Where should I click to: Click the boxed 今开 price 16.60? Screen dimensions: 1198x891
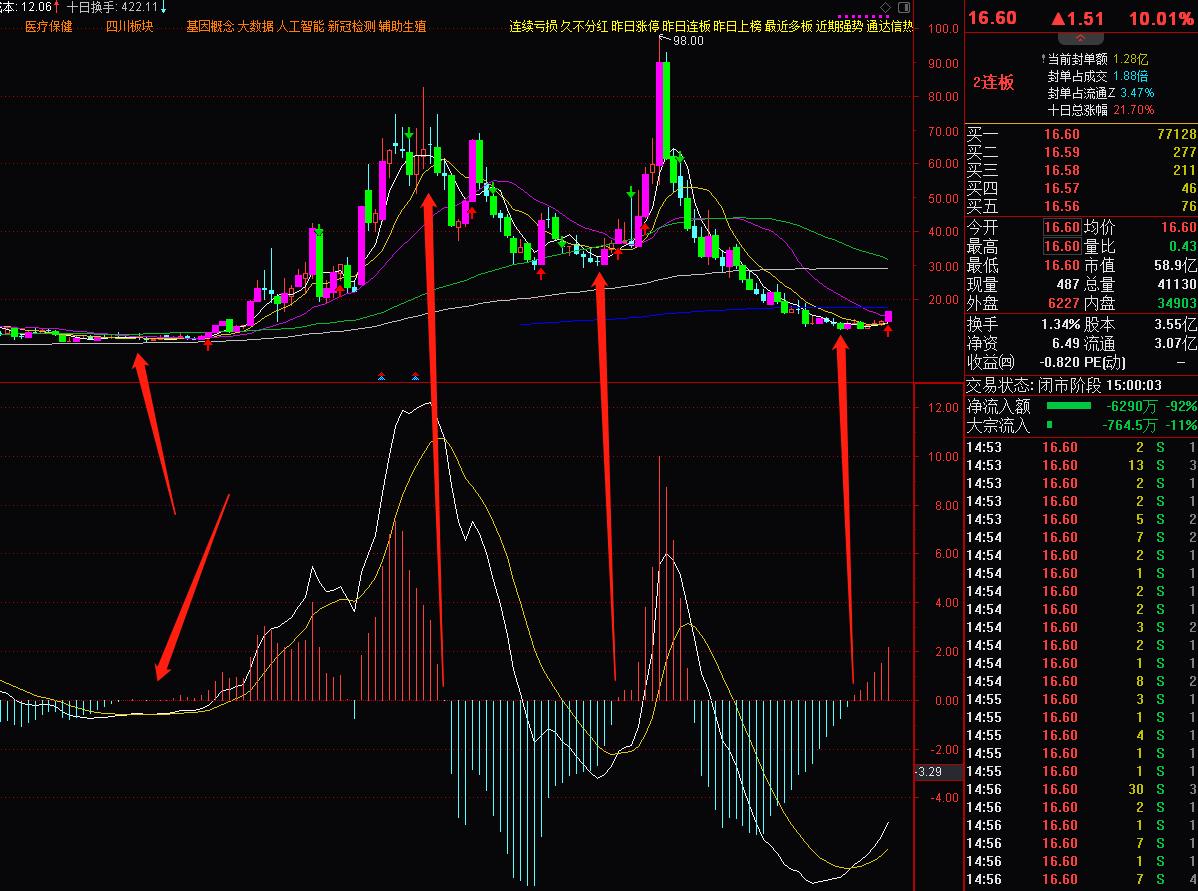click(x=1062, y=227)
